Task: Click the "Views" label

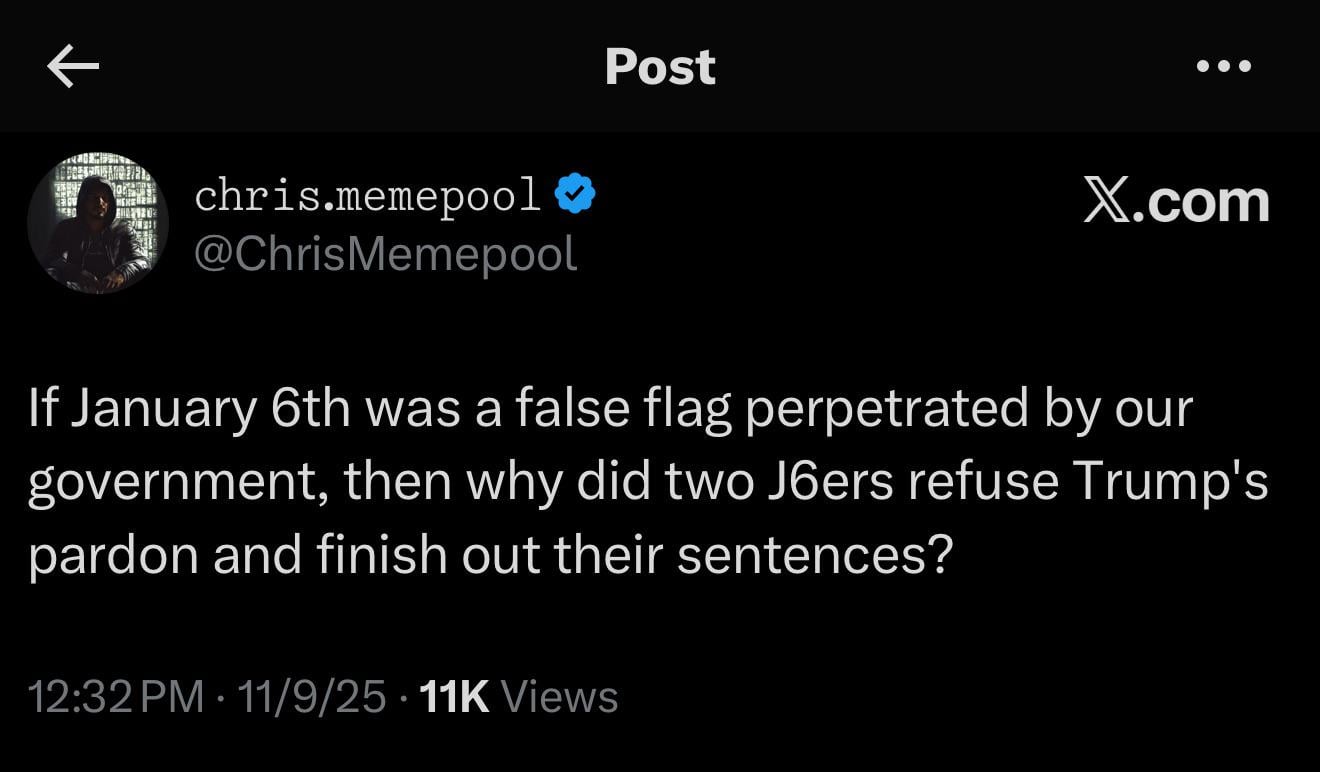Action: click(558, 696)
